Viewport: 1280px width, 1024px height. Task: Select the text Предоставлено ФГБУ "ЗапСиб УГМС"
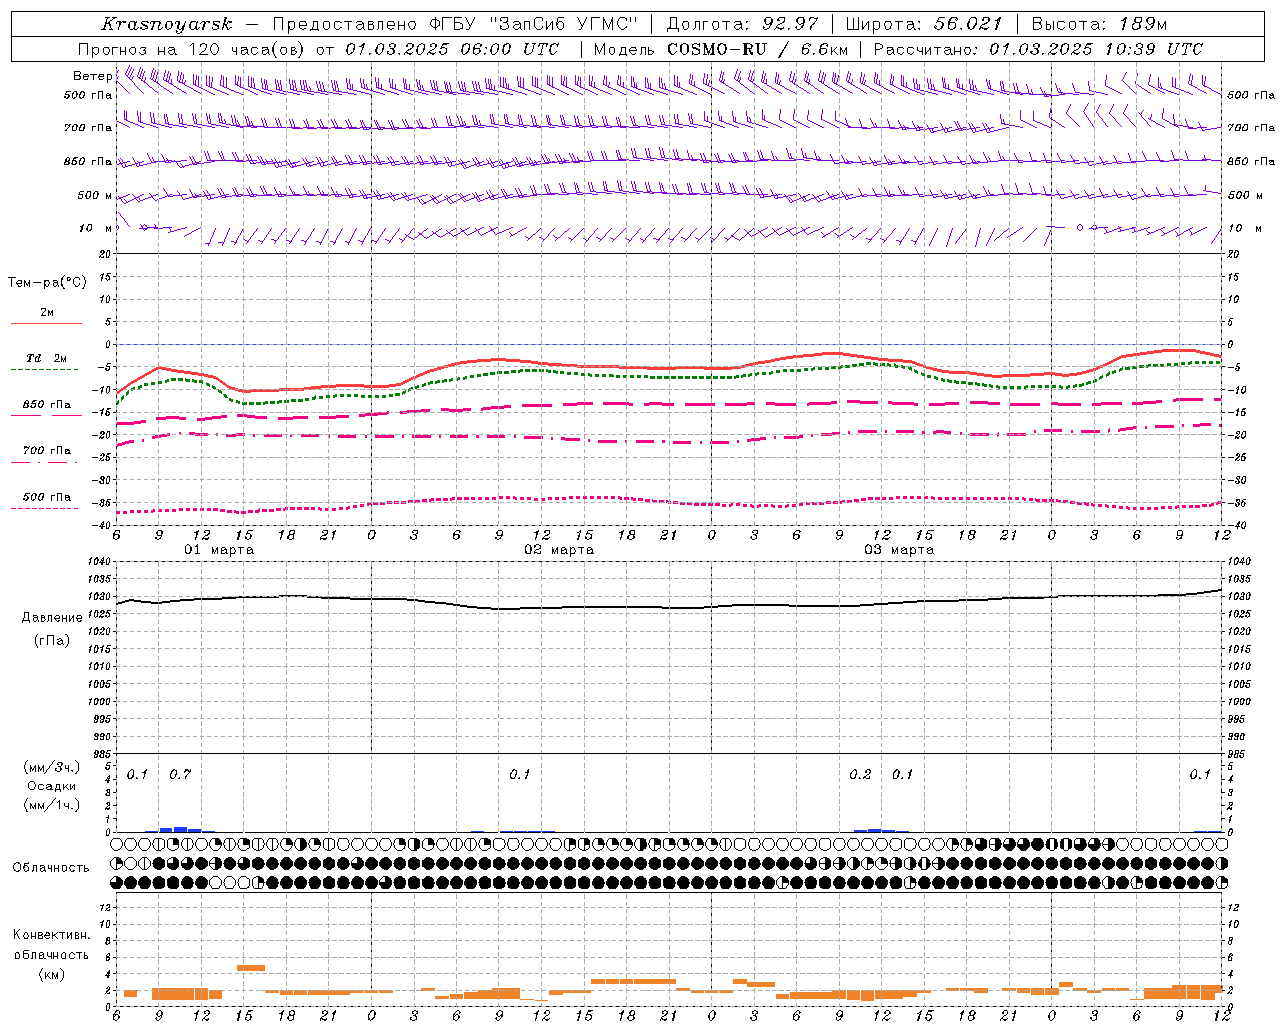click(x=455, y=24)
